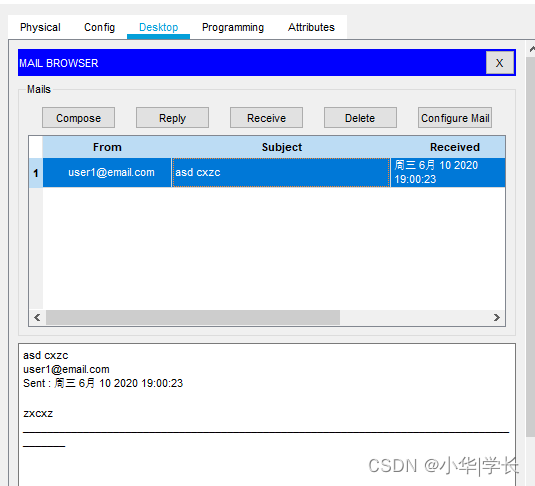Go to the Attributes tab

click(311, 27)
